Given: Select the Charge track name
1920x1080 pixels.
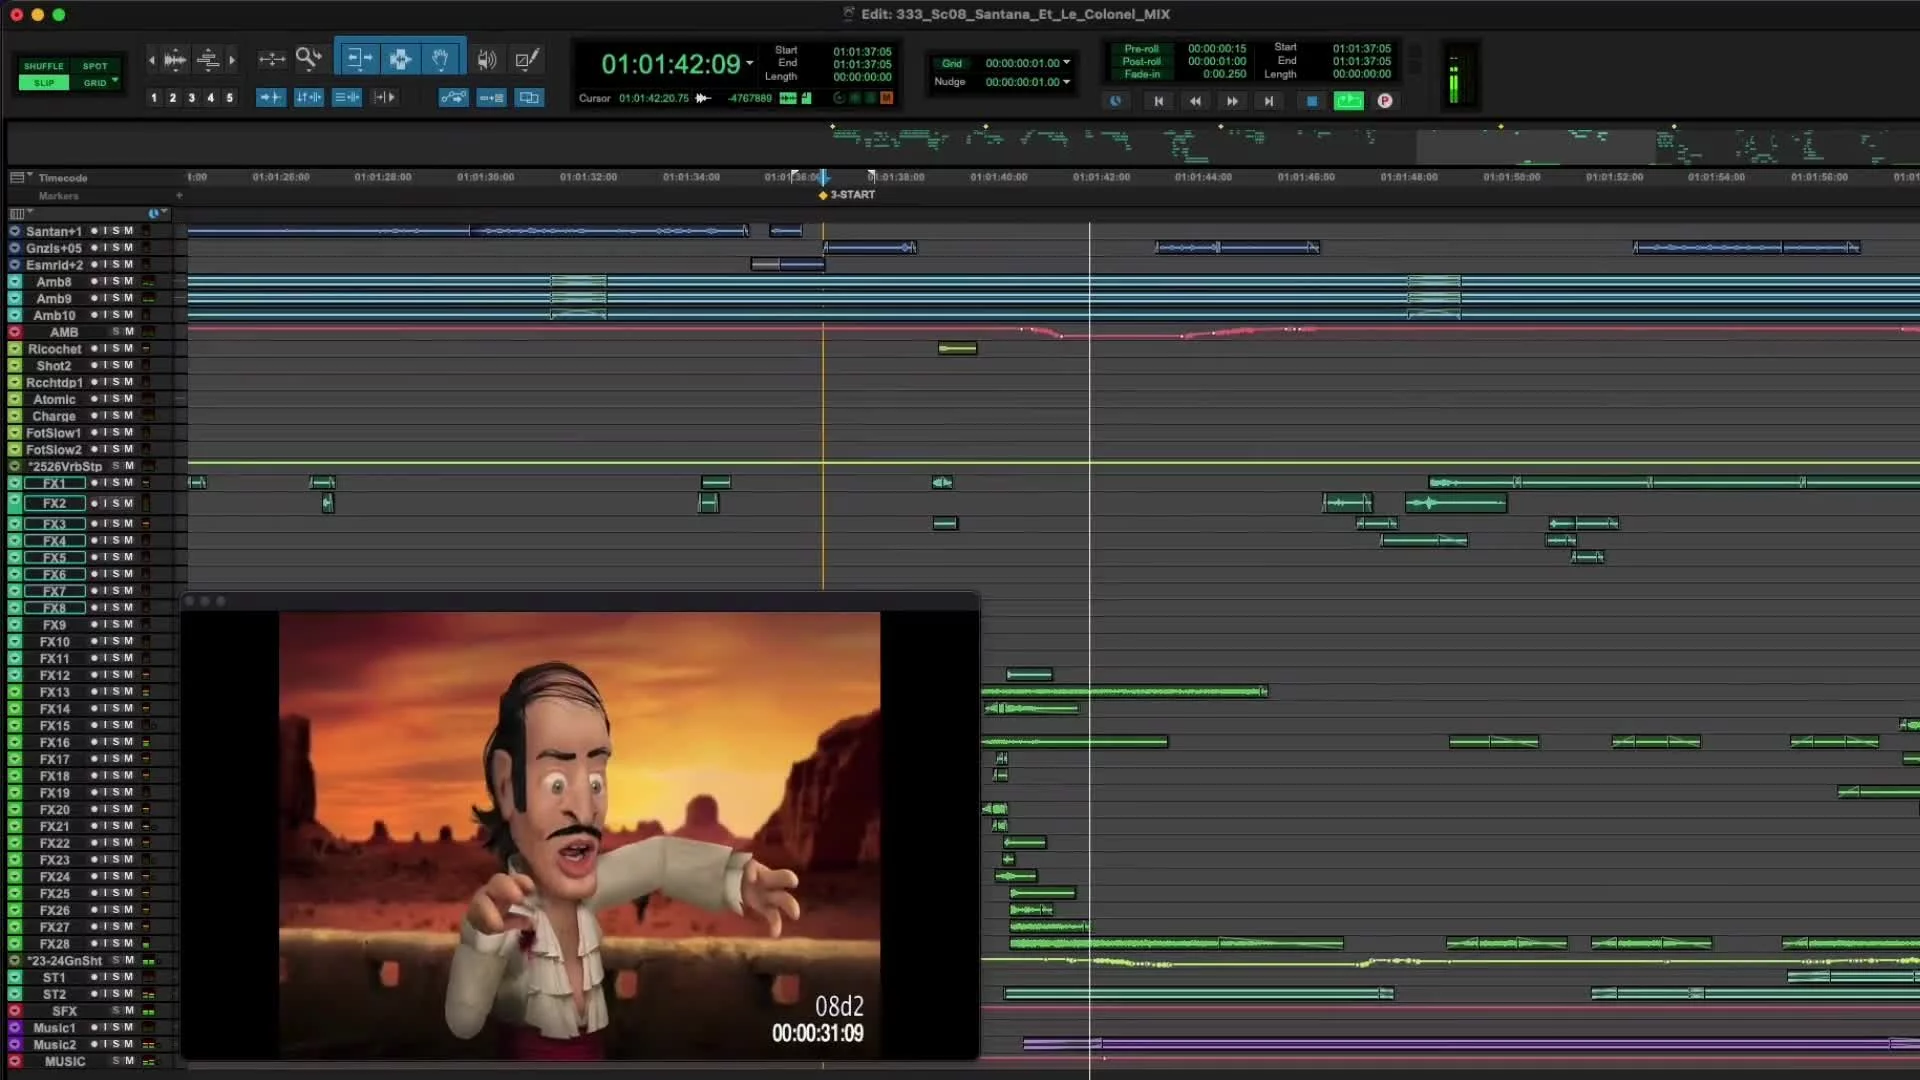Looking at the screenshot, I should tap(54, 416).
